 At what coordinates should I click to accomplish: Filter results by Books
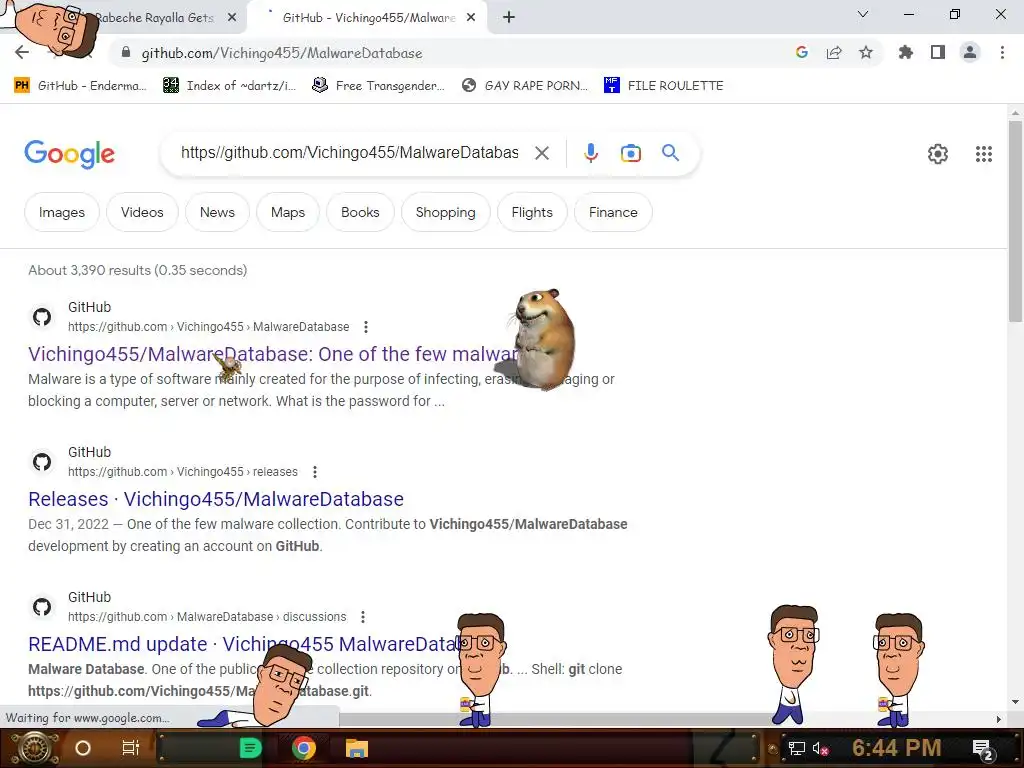pyautogui.click(x=360, y=212)
